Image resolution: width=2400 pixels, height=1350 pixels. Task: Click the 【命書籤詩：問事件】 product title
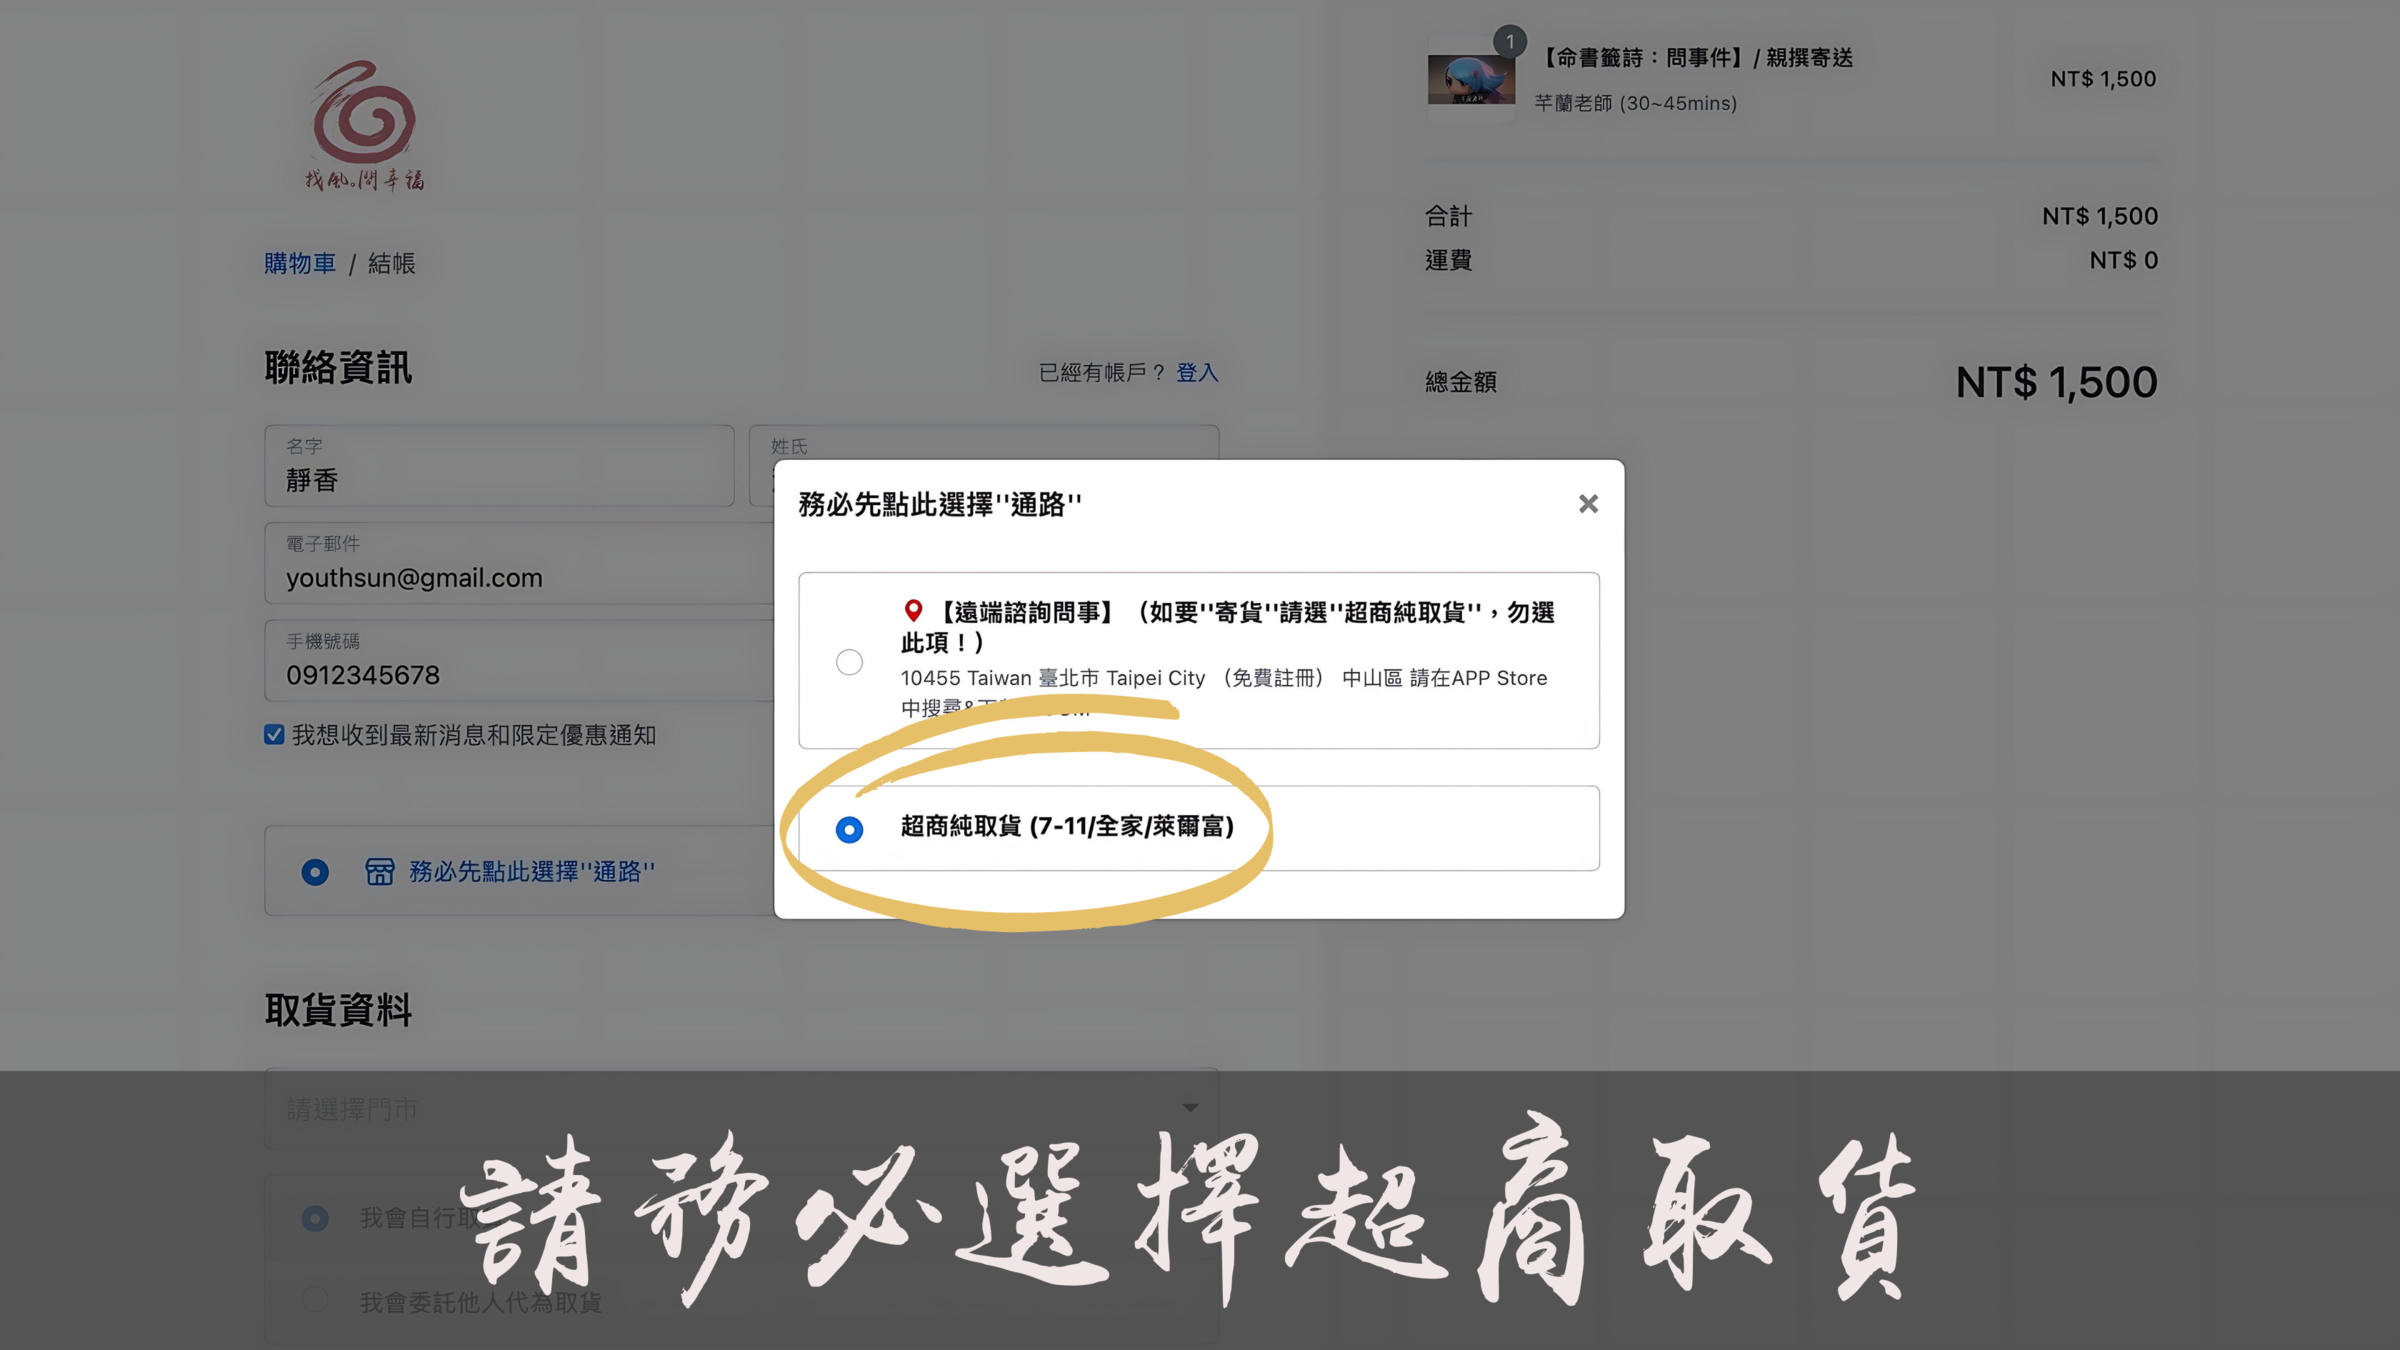click(1695, 58)
